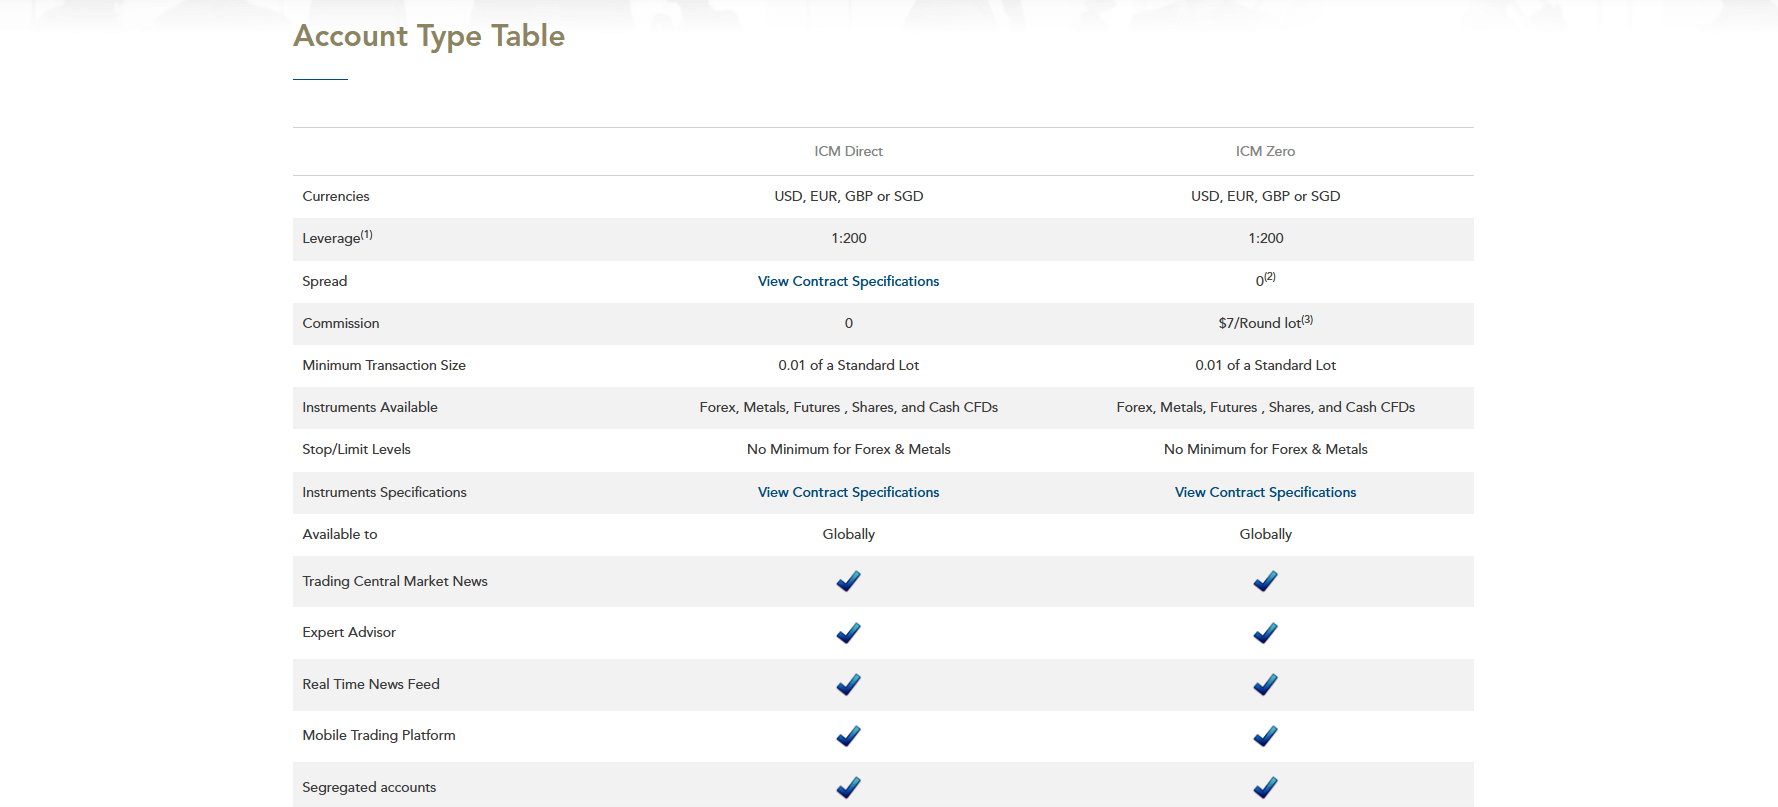
Task: Click the ICM Direct commission value 0
Action: coord(848,323)
